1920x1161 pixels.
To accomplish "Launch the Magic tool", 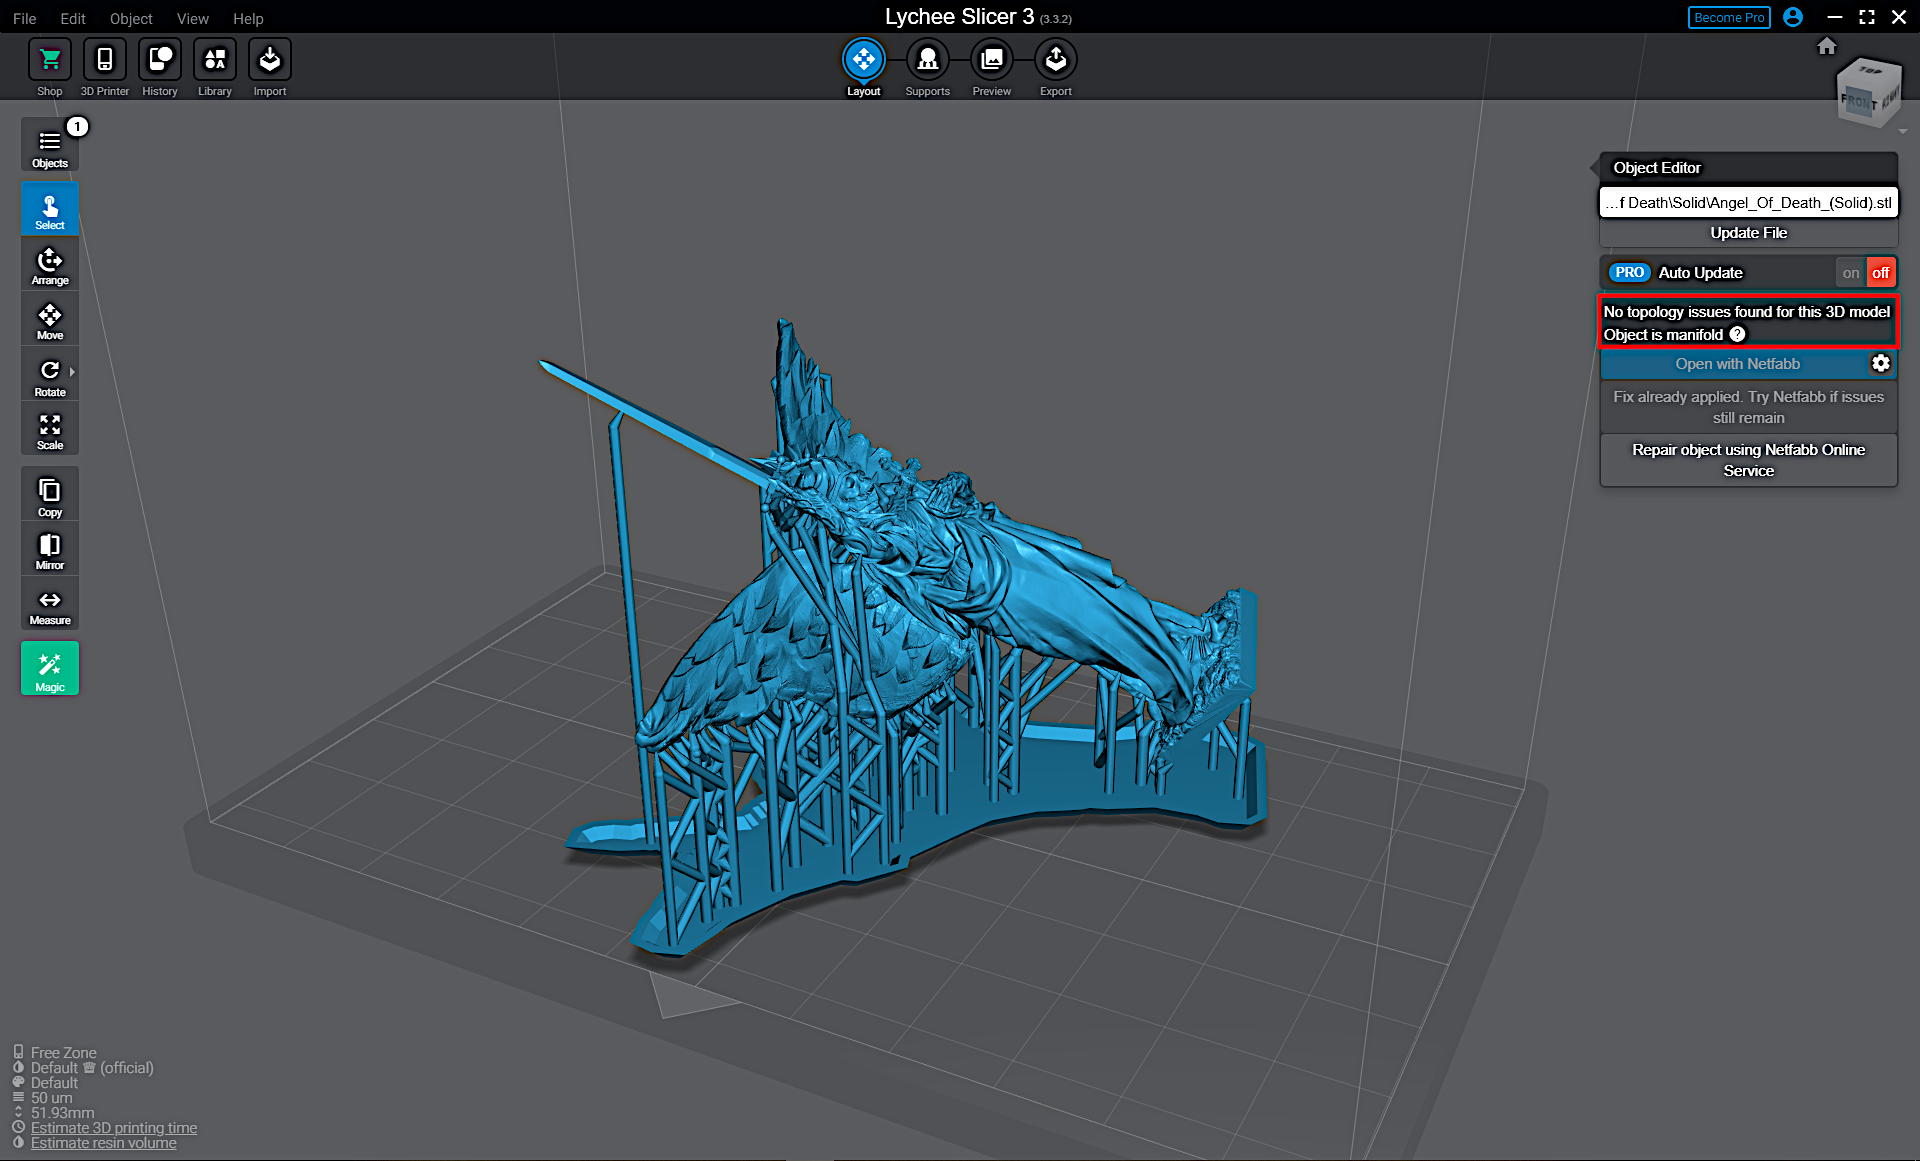I will click(x=49, y=668).
